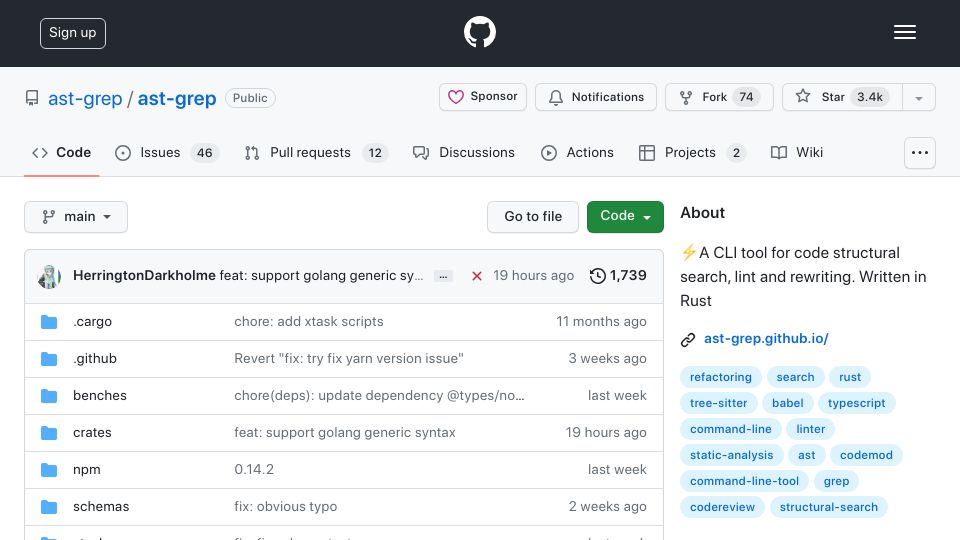Open the 0.14.2 commit link
The width and height of the screenshot is (960, 540).
point(254,470)
